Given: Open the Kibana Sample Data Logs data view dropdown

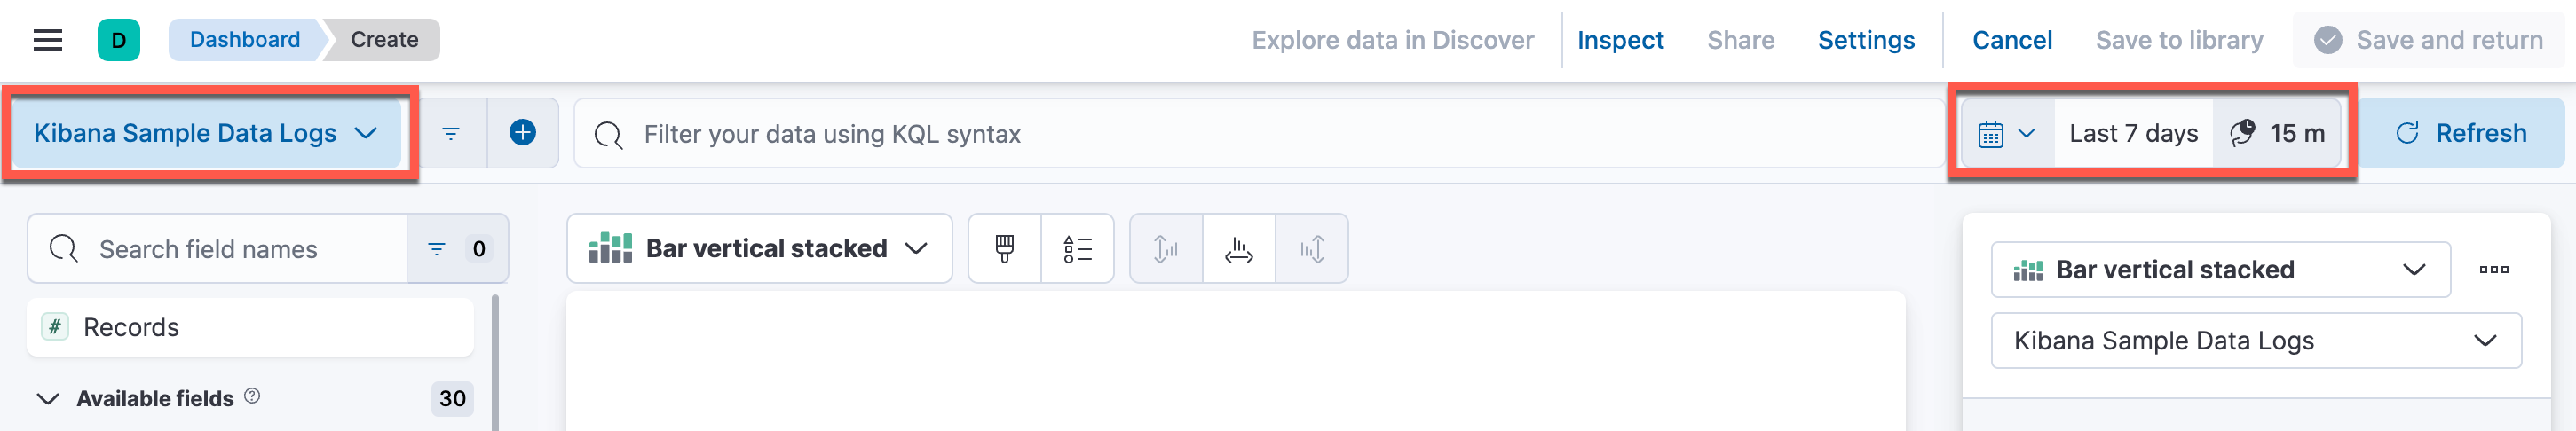Looking at the screenshot, I should click(205, 133).
